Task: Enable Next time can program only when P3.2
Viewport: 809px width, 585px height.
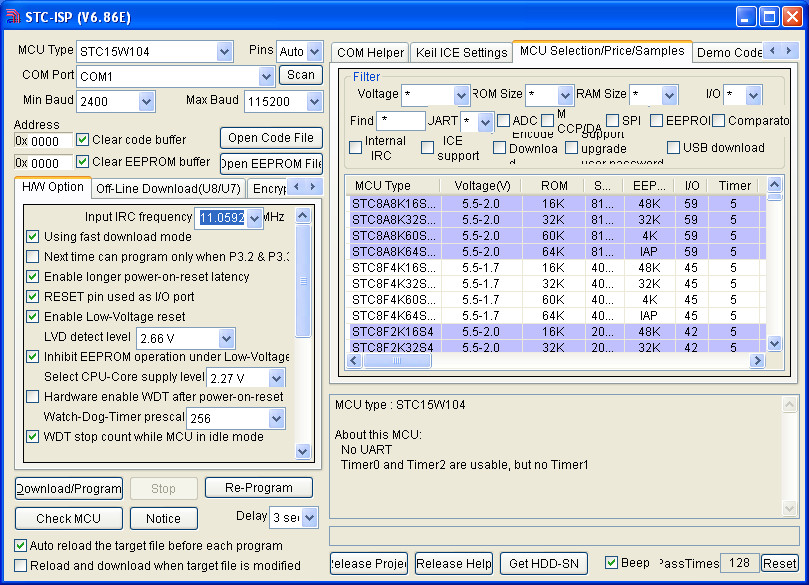Action: [x=33, y=256]
